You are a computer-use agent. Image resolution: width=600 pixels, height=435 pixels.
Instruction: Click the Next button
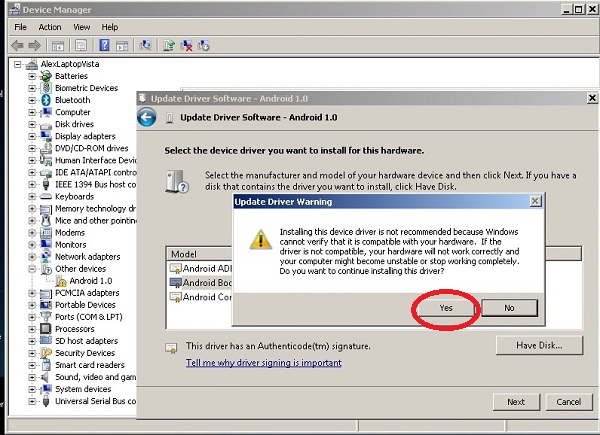click(516, 402)
